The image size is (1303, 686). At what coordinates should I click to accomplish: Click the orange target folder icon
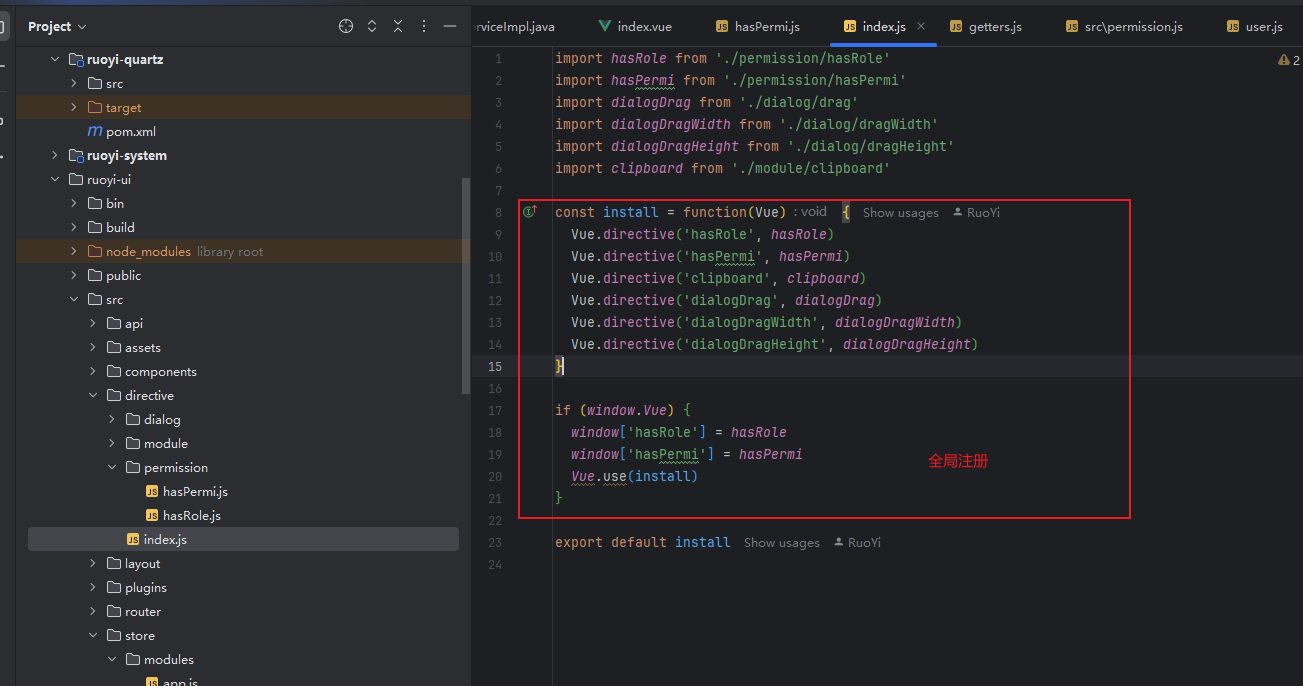click(x=95, y=107)
